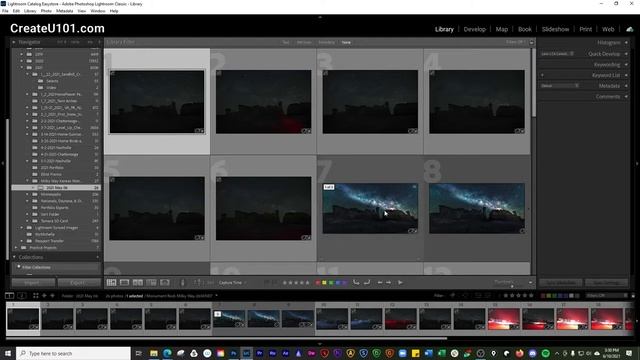Filter by red label in filmstrip bar
Screen dimensions: 640x360
point(543,296)
